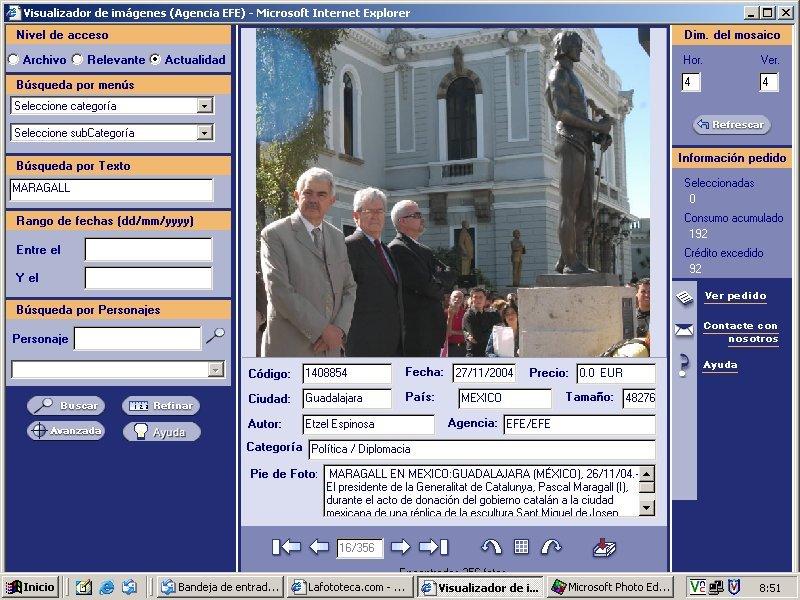
Task: Advance to the next photo arrow
Action: [401, 547]
